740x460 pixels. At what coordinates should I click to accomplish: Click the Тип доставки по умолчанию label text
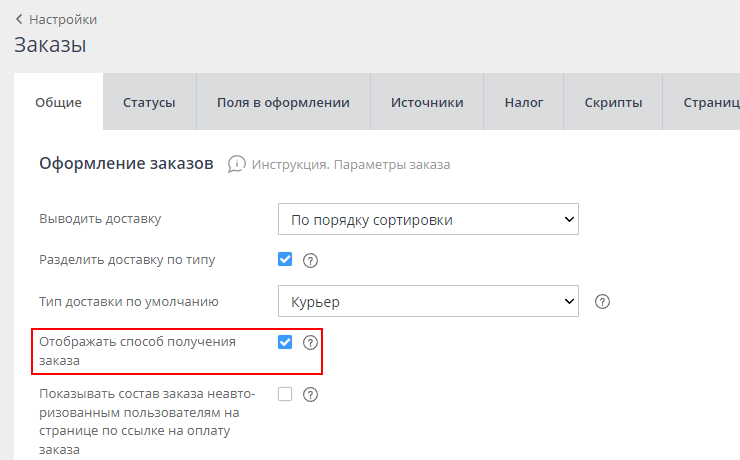(x=129, y=301)
